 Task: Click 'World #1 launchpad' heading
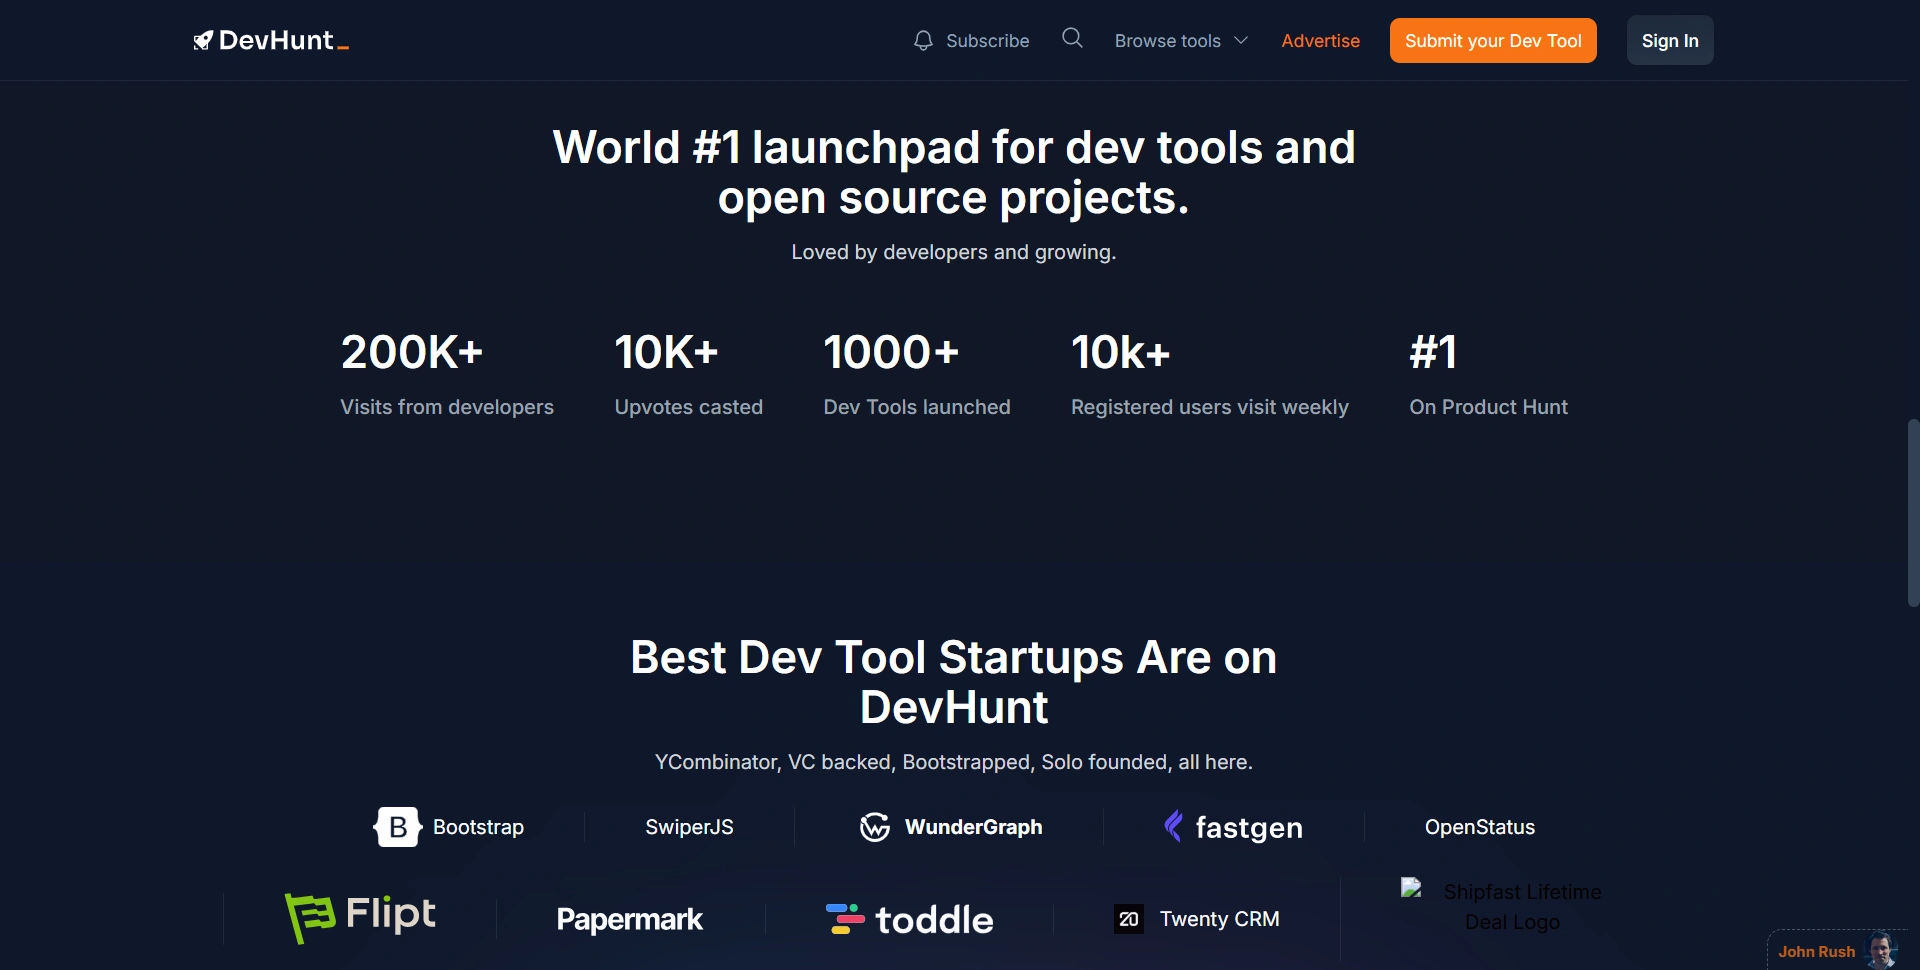[954, 172]
